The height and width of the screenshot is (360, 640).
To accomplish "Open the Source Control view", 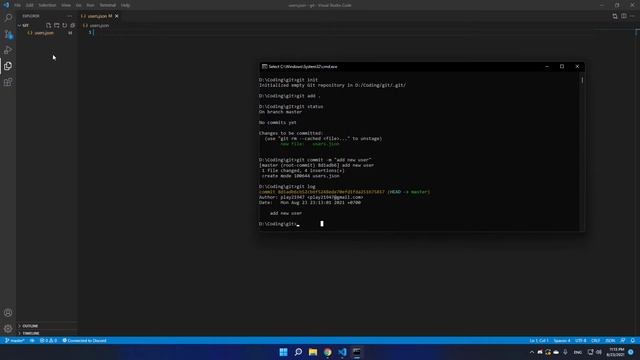I will click(8, 34).
